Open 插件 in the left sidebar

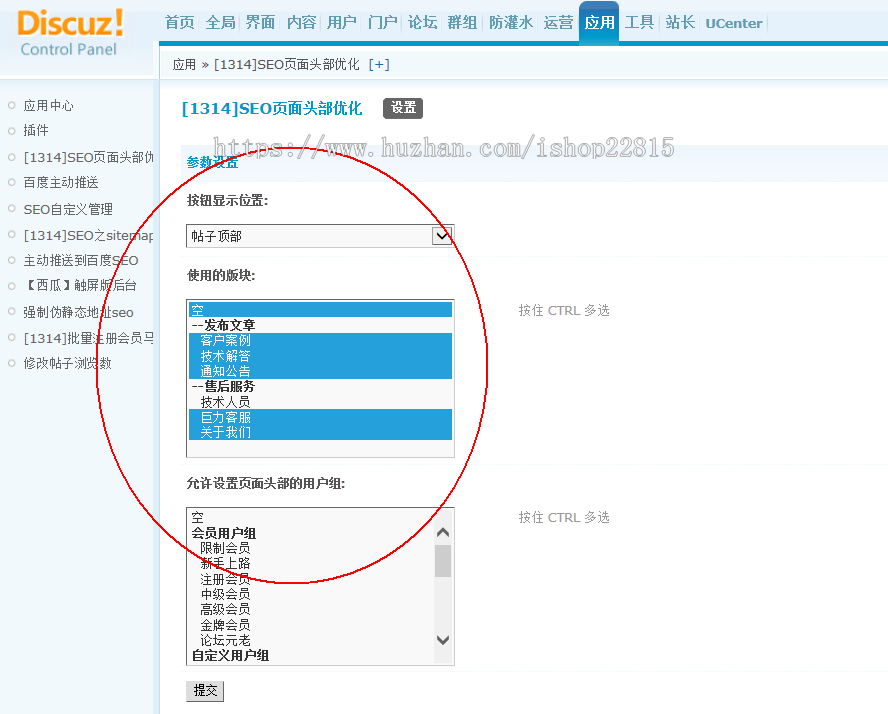(36, 130)
